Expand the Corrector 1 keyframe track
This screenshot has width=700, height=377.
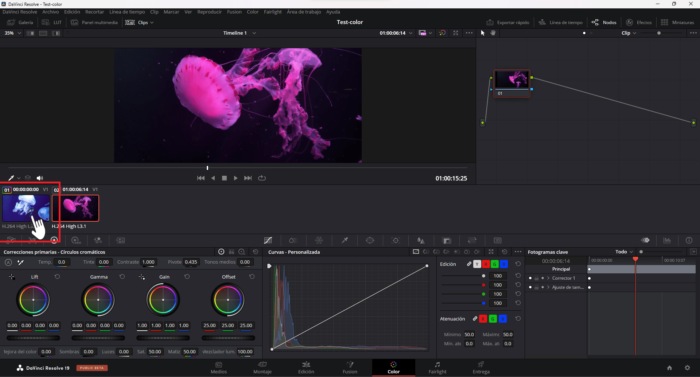(548, 278)
